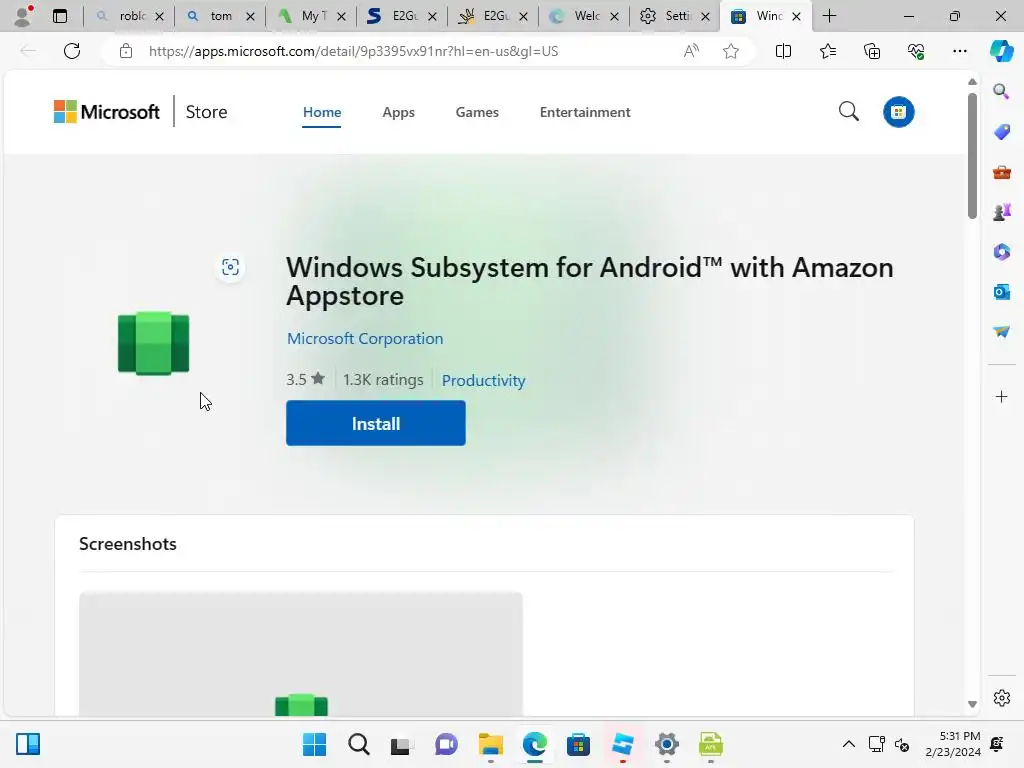The image size is (1024, 768).
Task: Open sidebar settings gear icon
Action: point(1001,698)
